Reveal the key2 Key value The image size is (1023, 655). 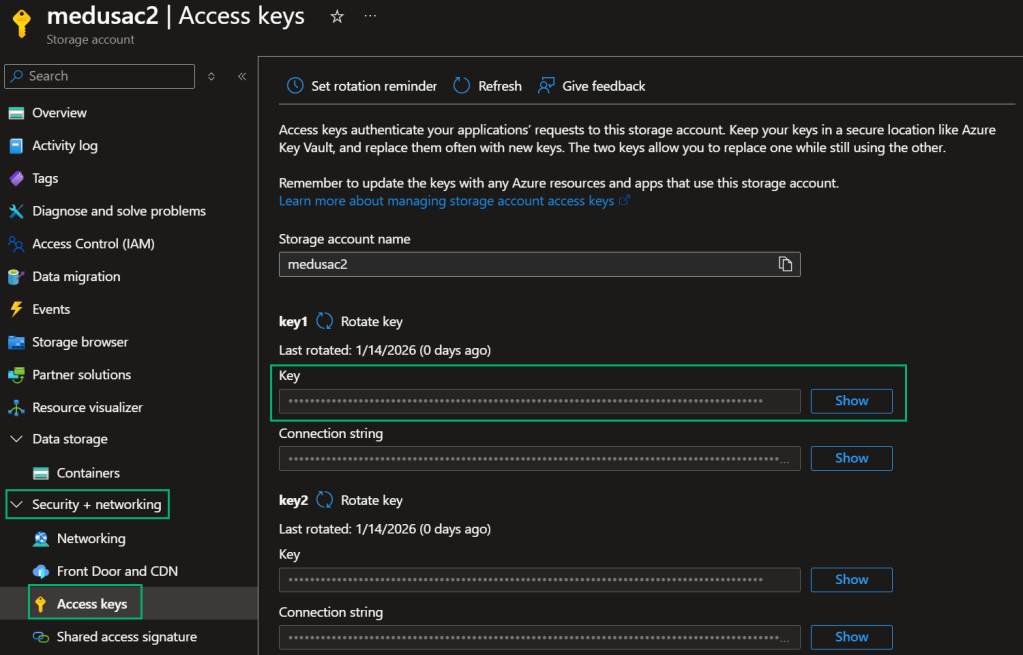pyautogui.click(x=851, y=579)
